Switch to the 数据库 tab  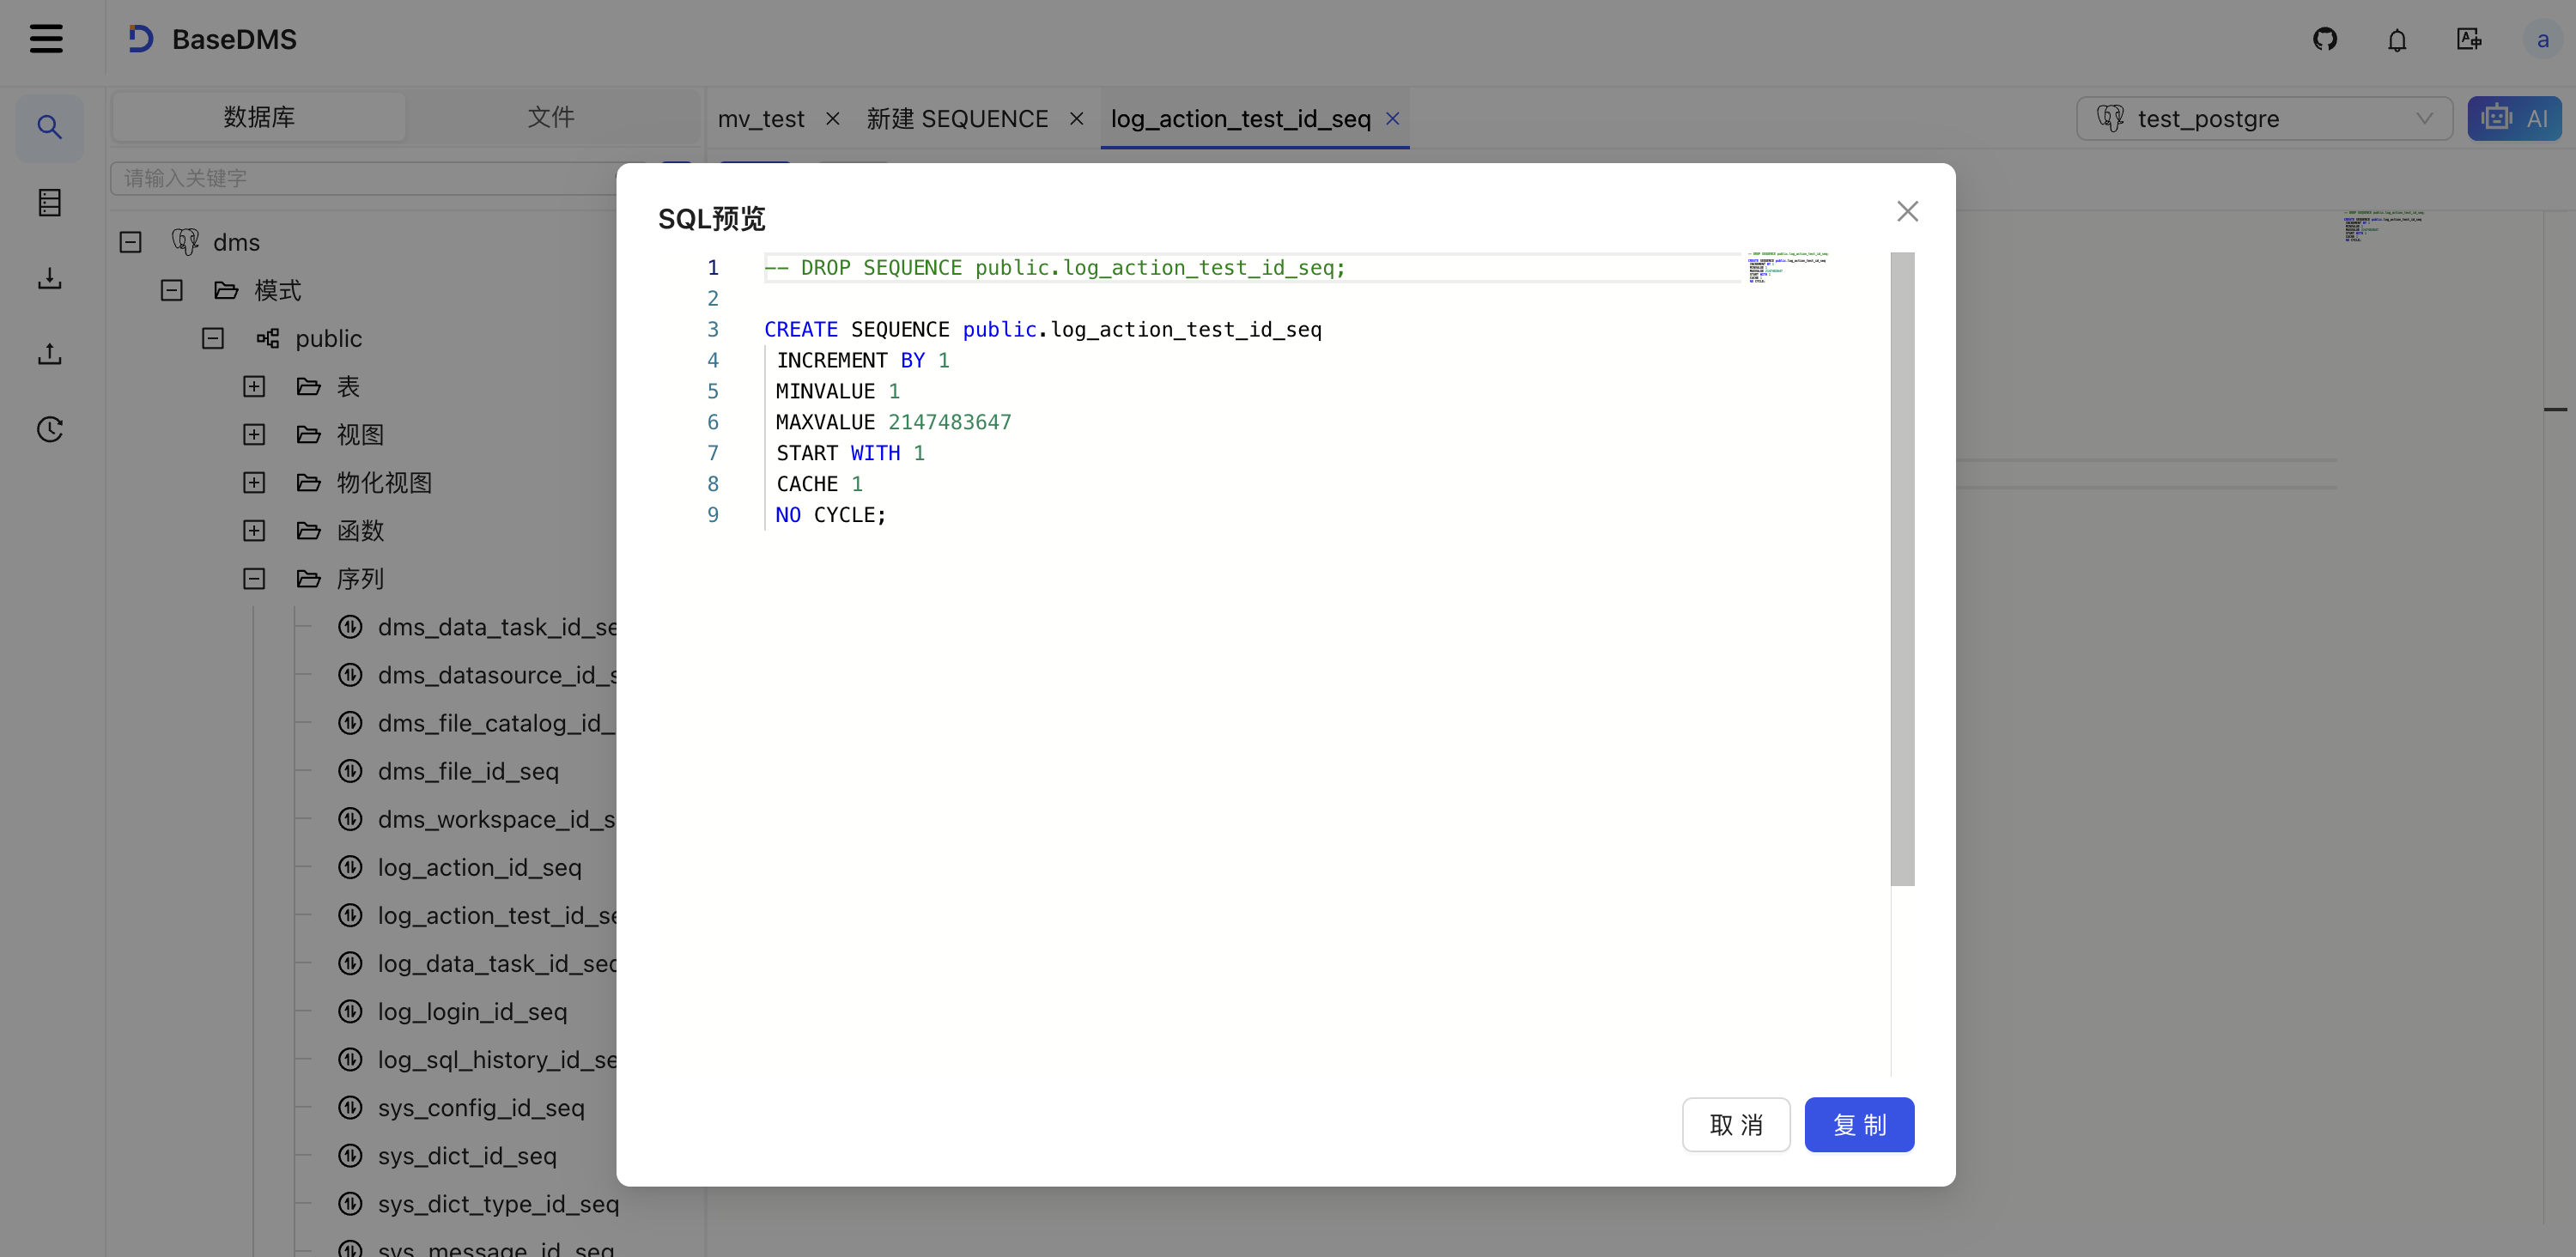[x=259, y=117]
